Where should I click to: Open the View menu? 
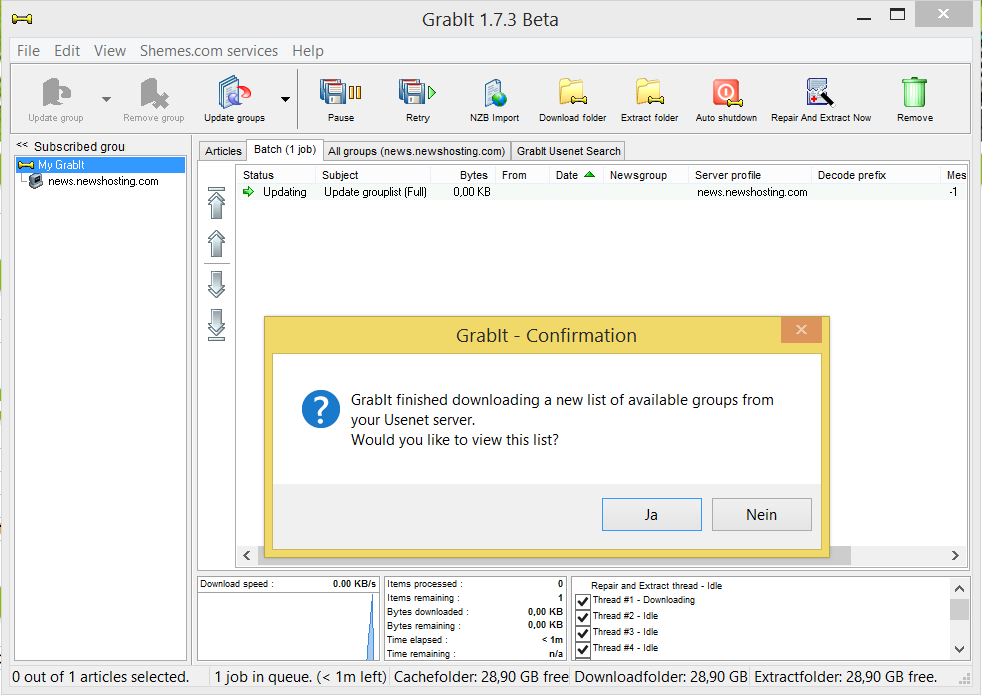(110, 51)
